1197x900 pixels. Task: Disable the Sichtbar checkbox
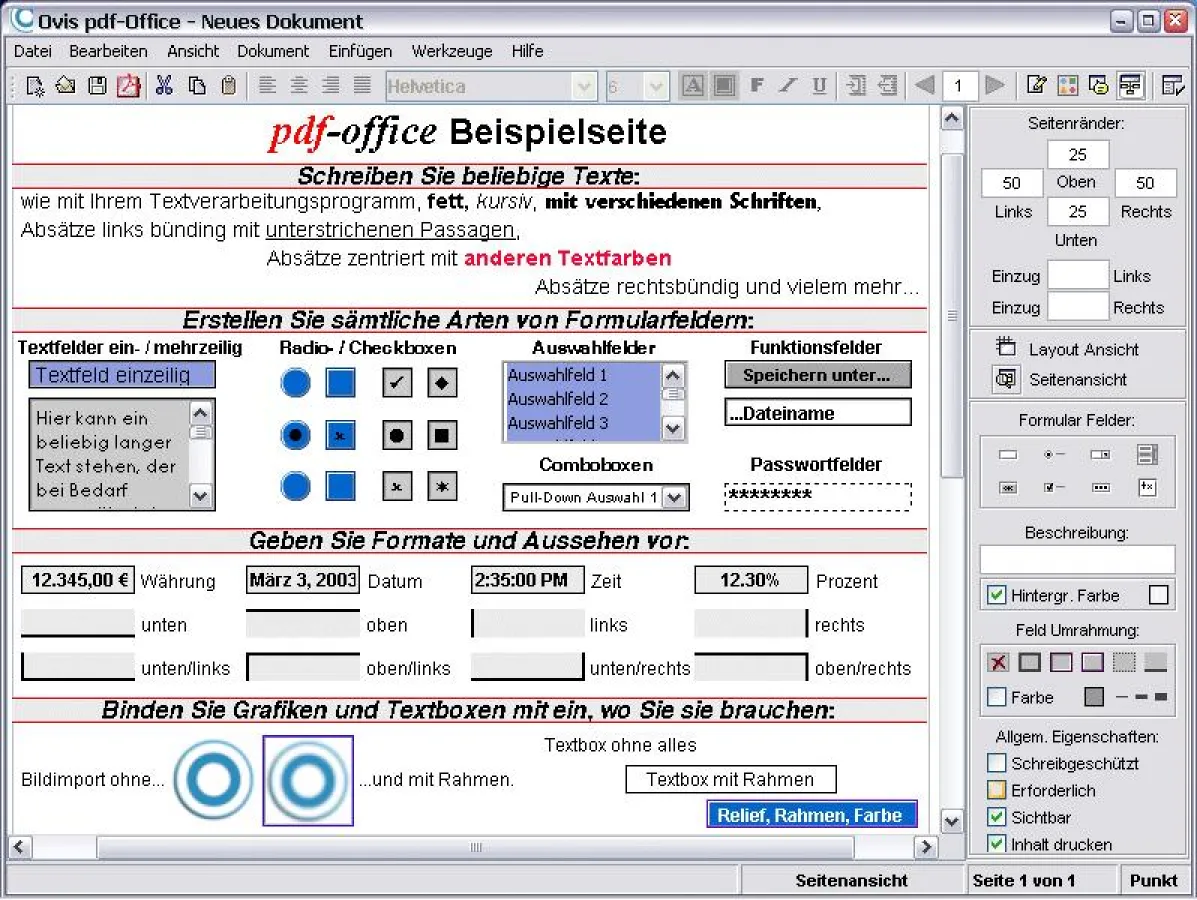pos(996,817)
